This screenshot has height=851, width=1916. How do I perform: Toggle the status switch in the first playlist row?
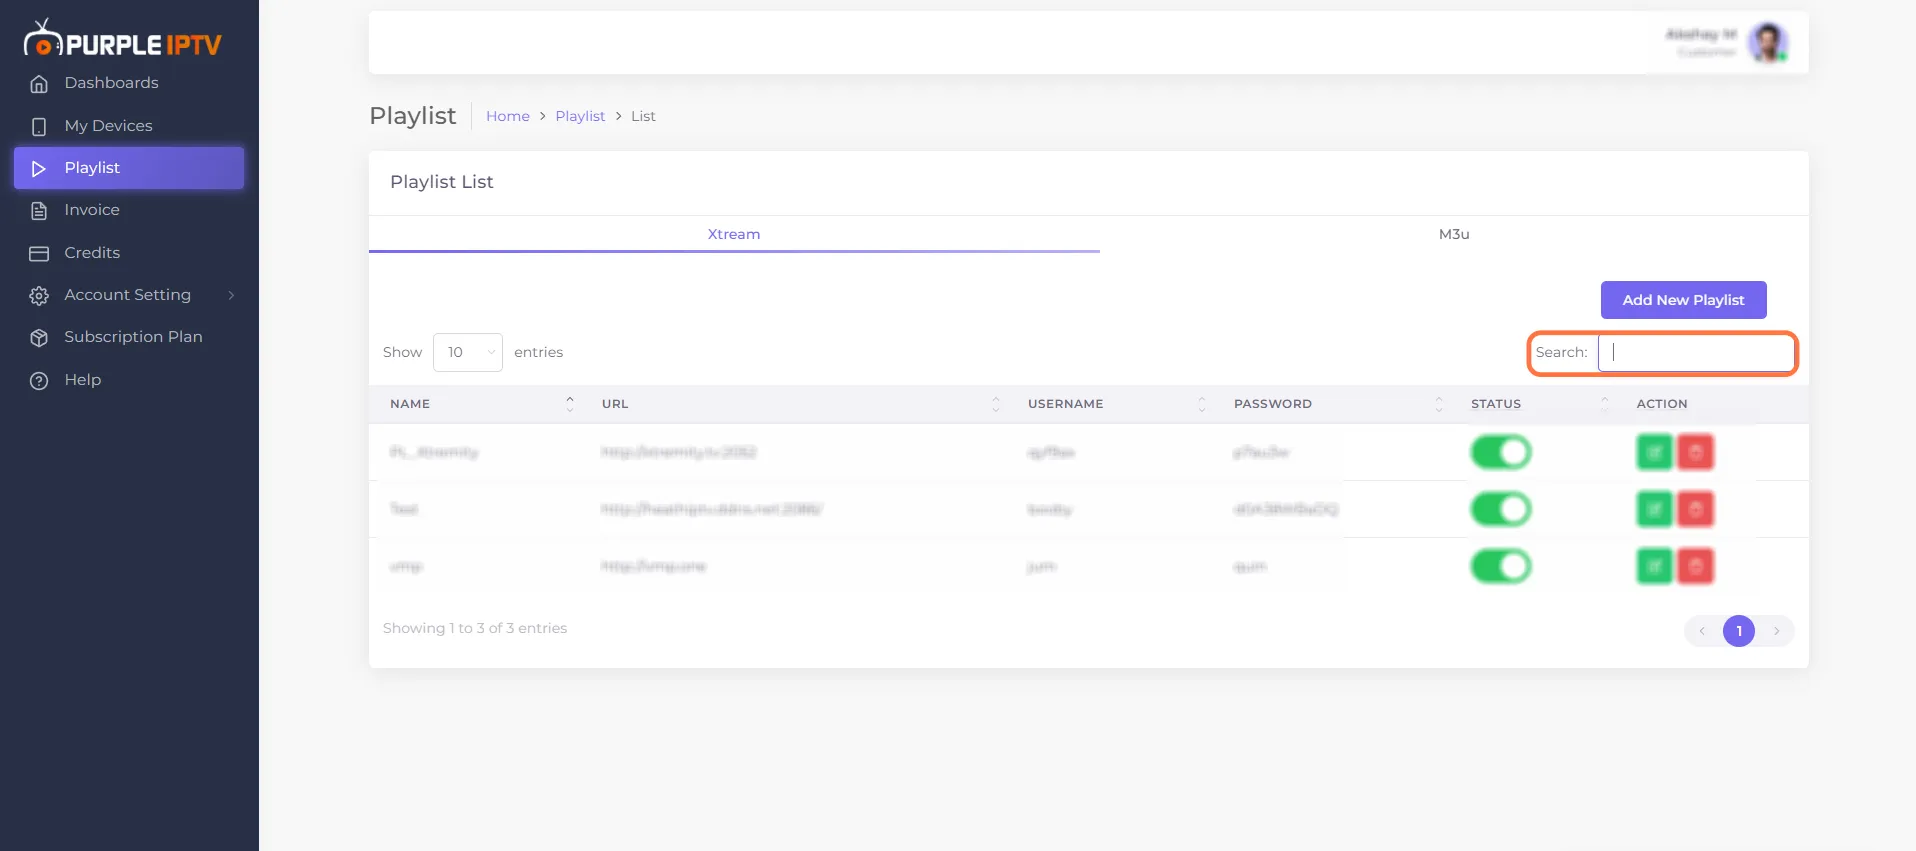tap(1501, 452)
